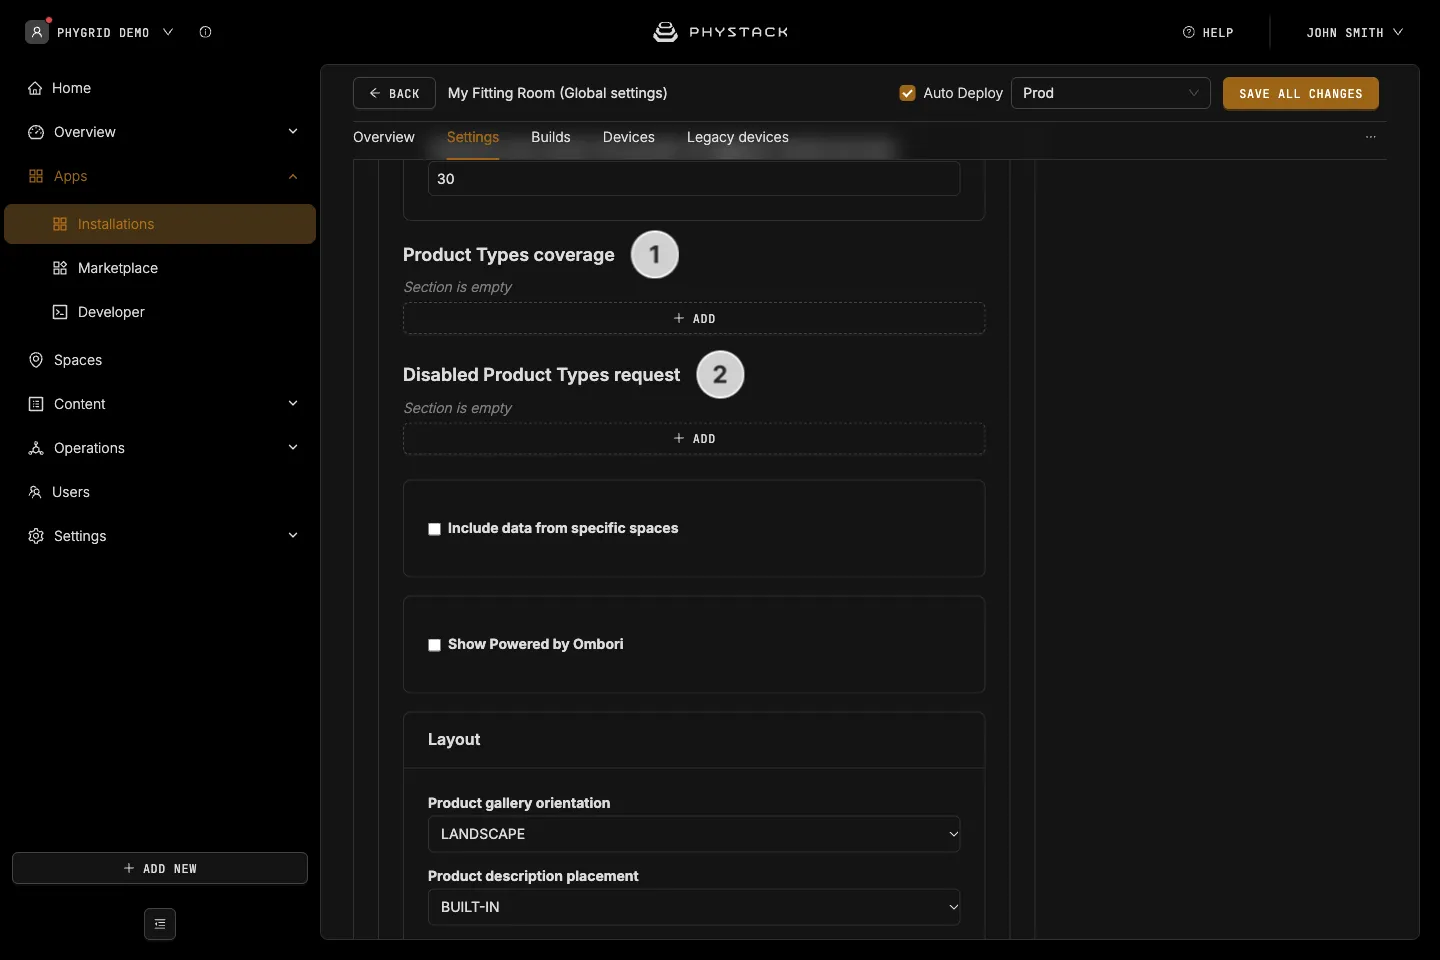
Task: Expand the Content sidebar chevron
Action: (293, 404)
